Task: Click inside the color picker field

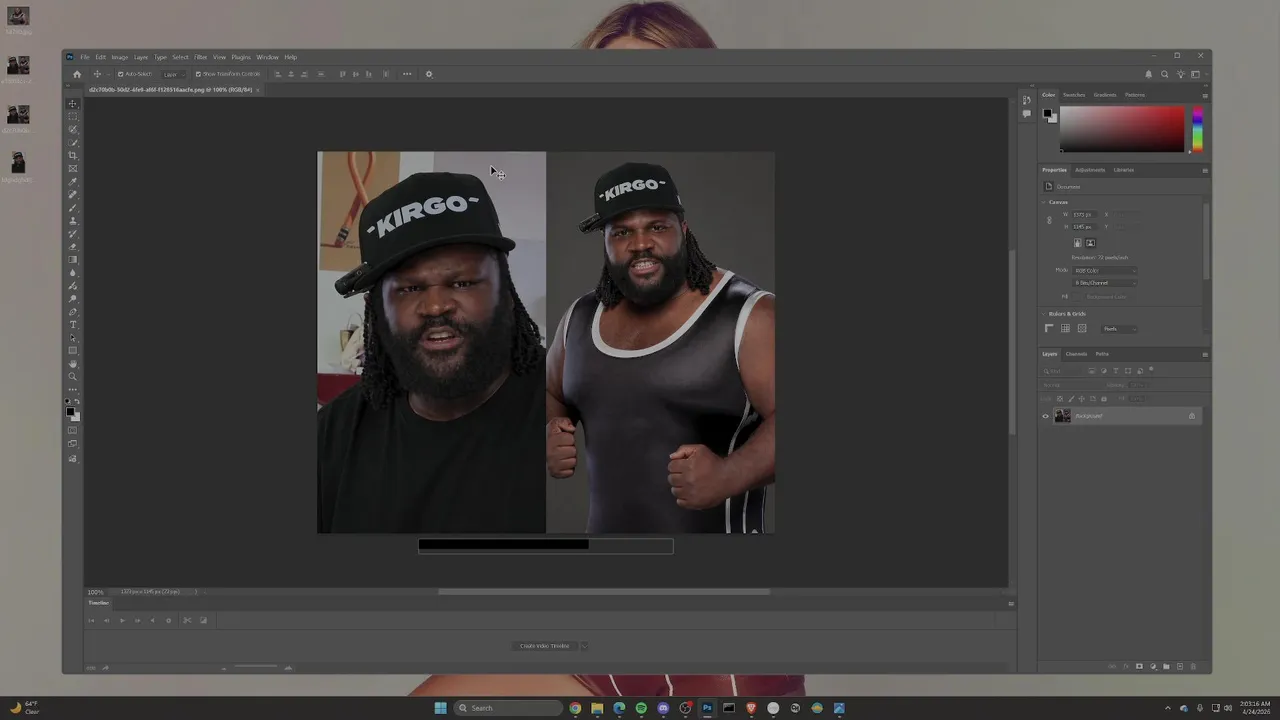Action: coord(1122,129)
